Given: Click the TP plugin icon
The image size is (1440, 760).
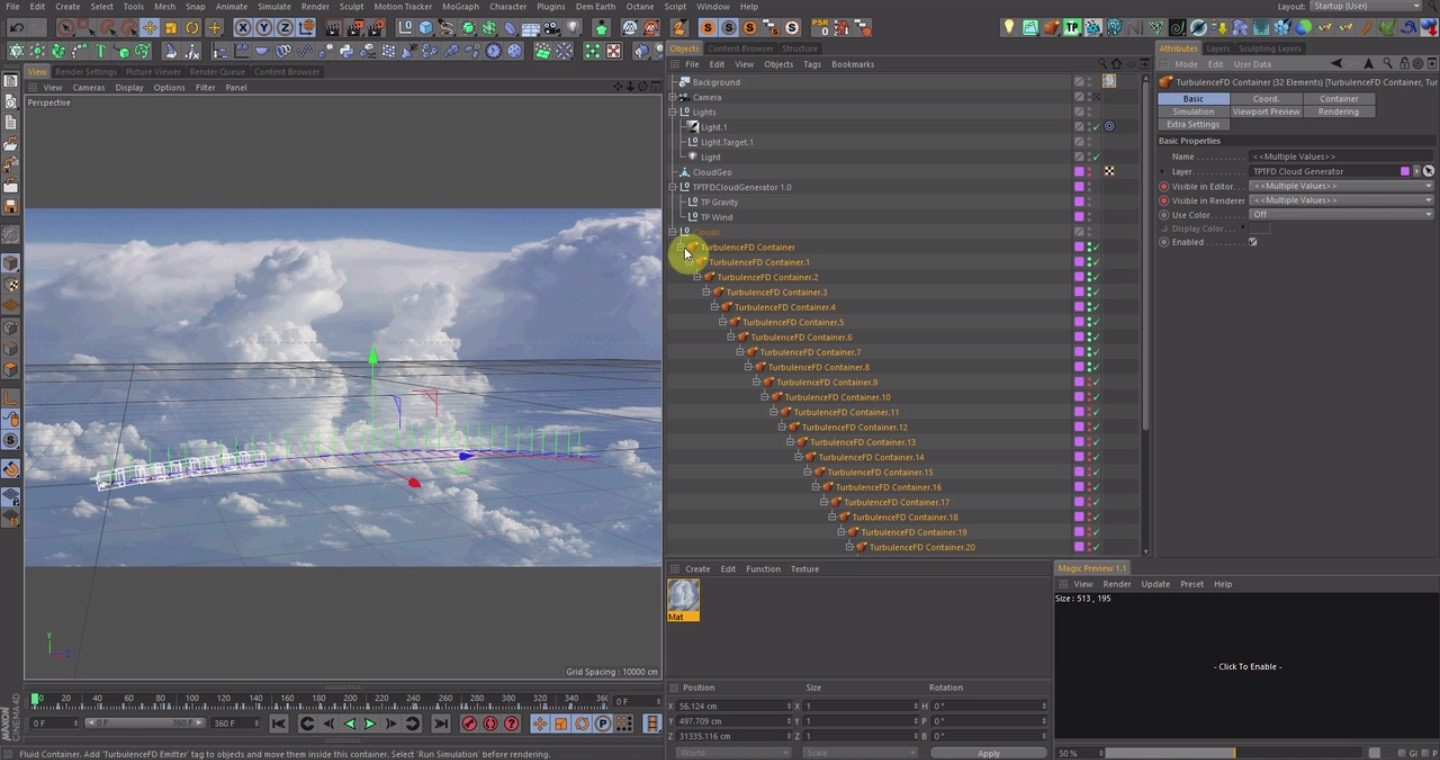Looking at the screenshot, I should [x=1072, y=28].
